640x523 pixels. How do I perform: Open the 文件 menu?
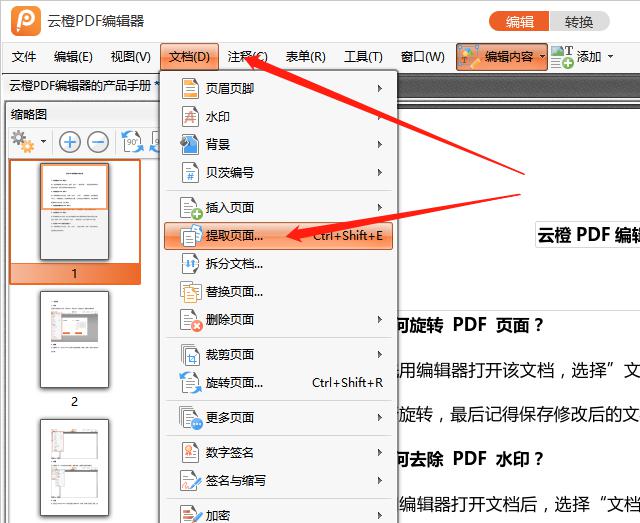pos(24,57)
